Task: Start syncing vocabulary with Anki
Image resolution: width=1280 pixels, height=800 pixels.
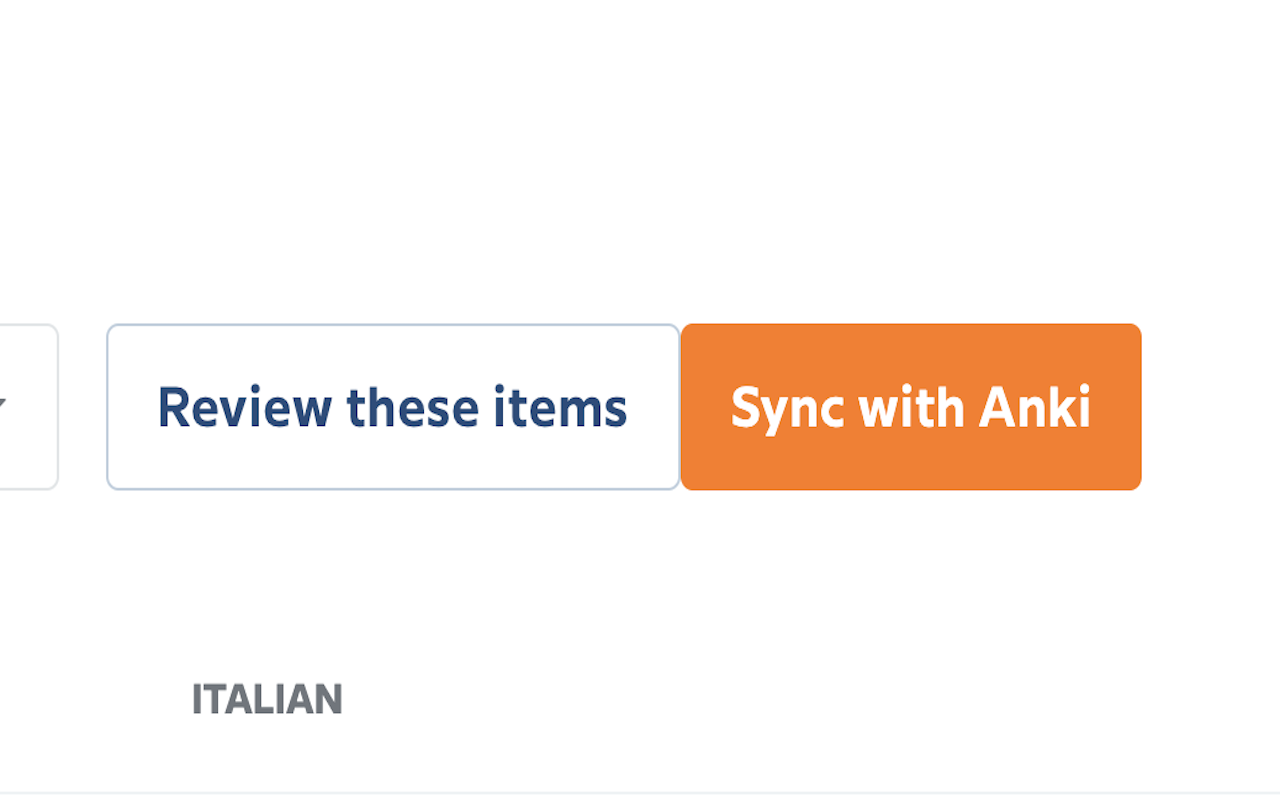Action: pyautogui.click(x=910, y=407)
